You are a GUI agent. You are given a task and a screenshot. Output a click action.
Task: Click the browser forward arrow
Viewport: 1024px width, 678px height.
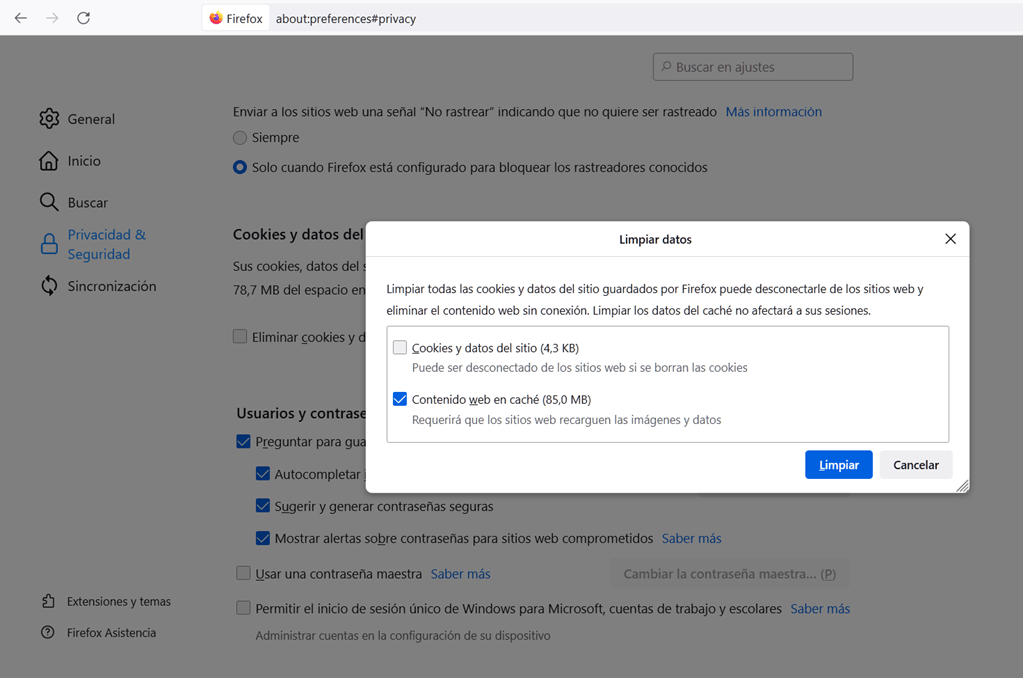pos(52,18)
